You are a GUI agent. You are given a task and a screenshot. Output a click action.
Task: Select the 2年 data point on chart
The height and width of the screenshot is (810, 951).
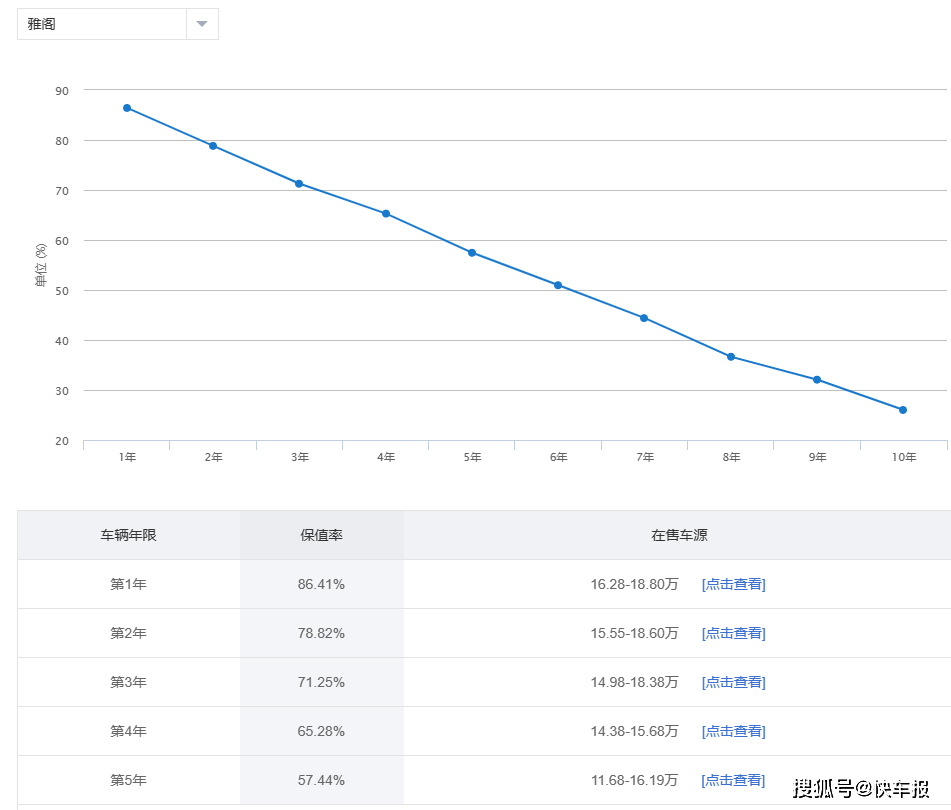[213, 146]
